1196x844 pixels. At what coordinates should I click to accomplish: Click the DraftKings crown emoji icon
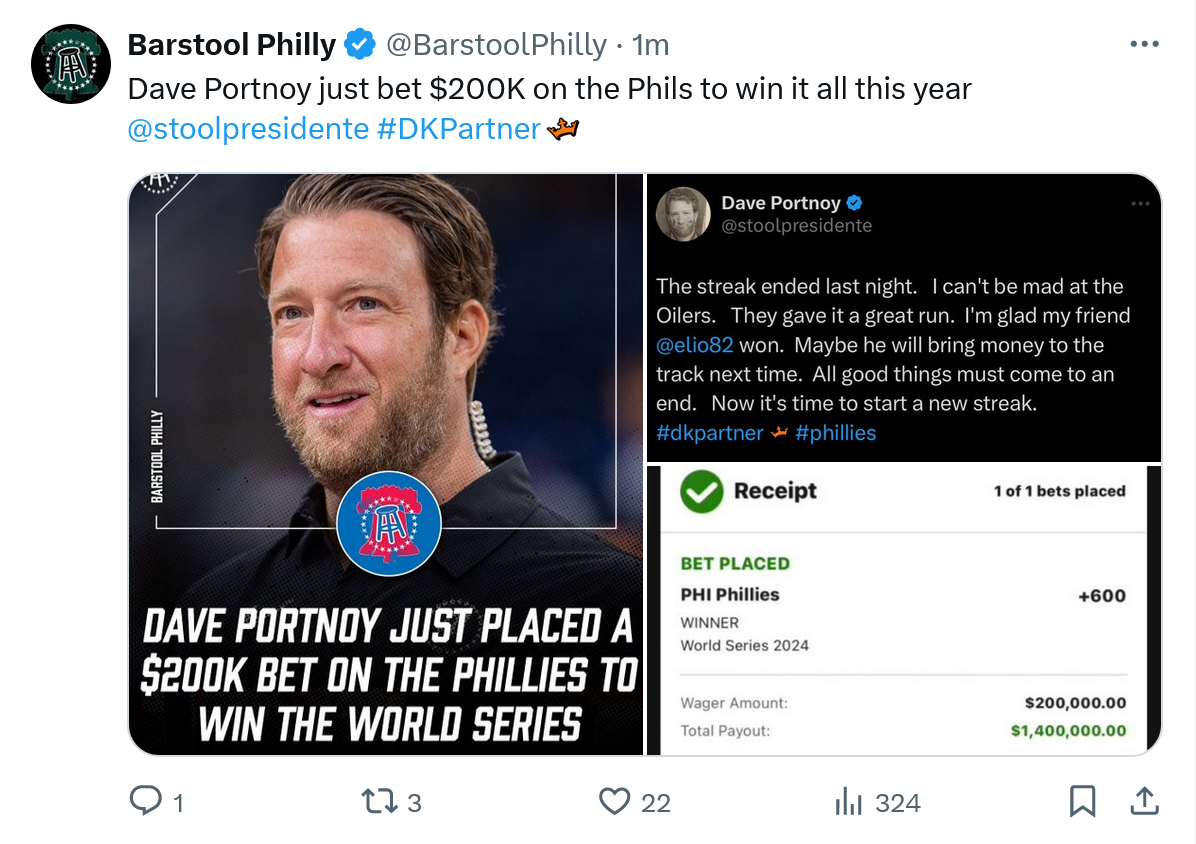(564, 129)
